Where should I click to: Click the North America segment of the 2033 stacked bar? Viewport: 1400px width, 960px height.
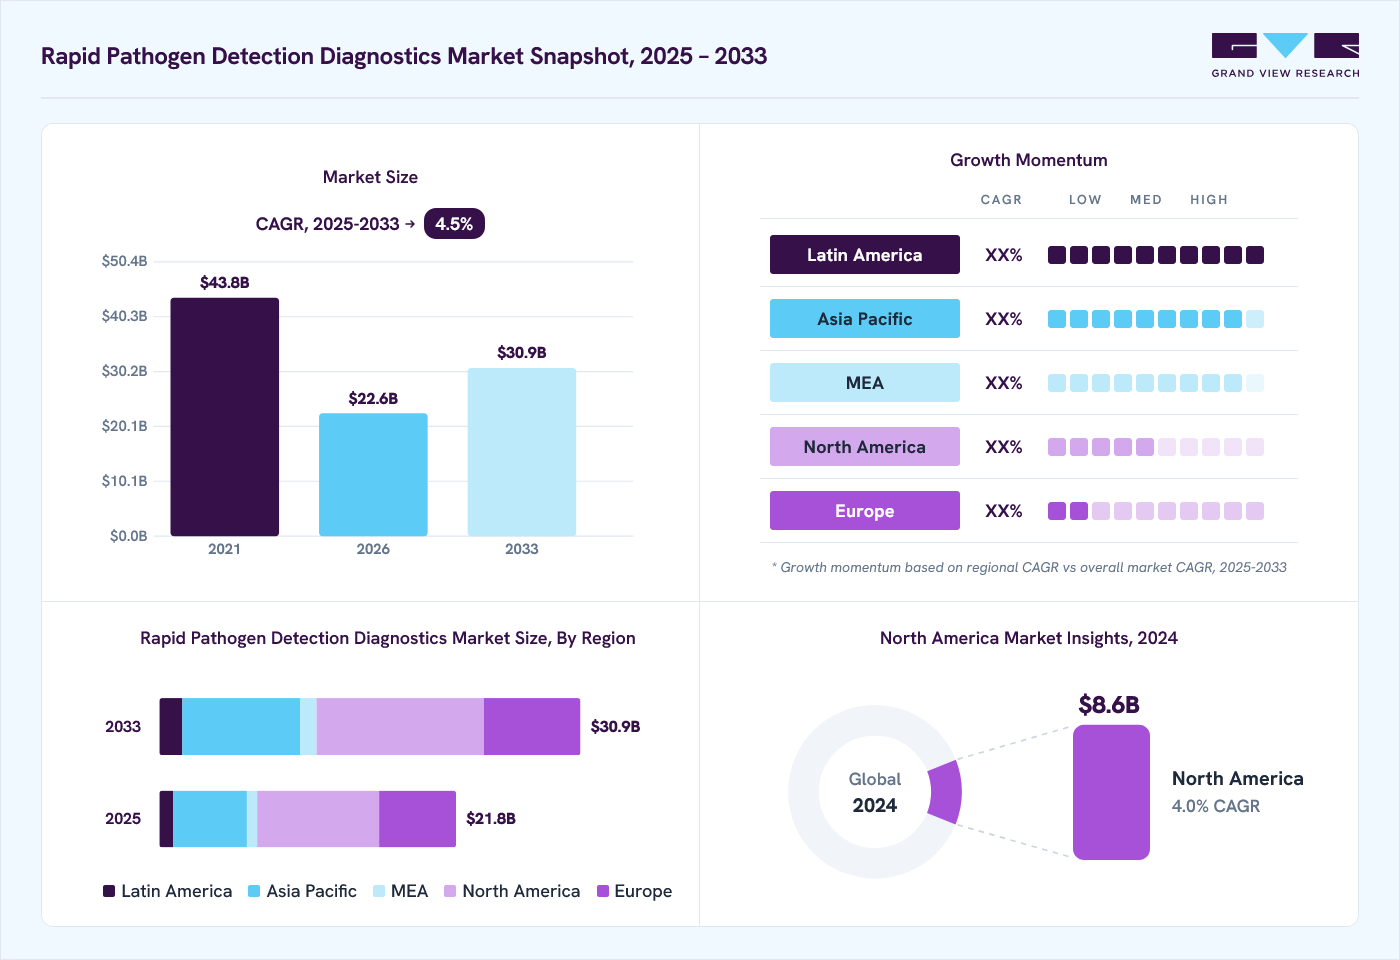click(x=400, y=727)
